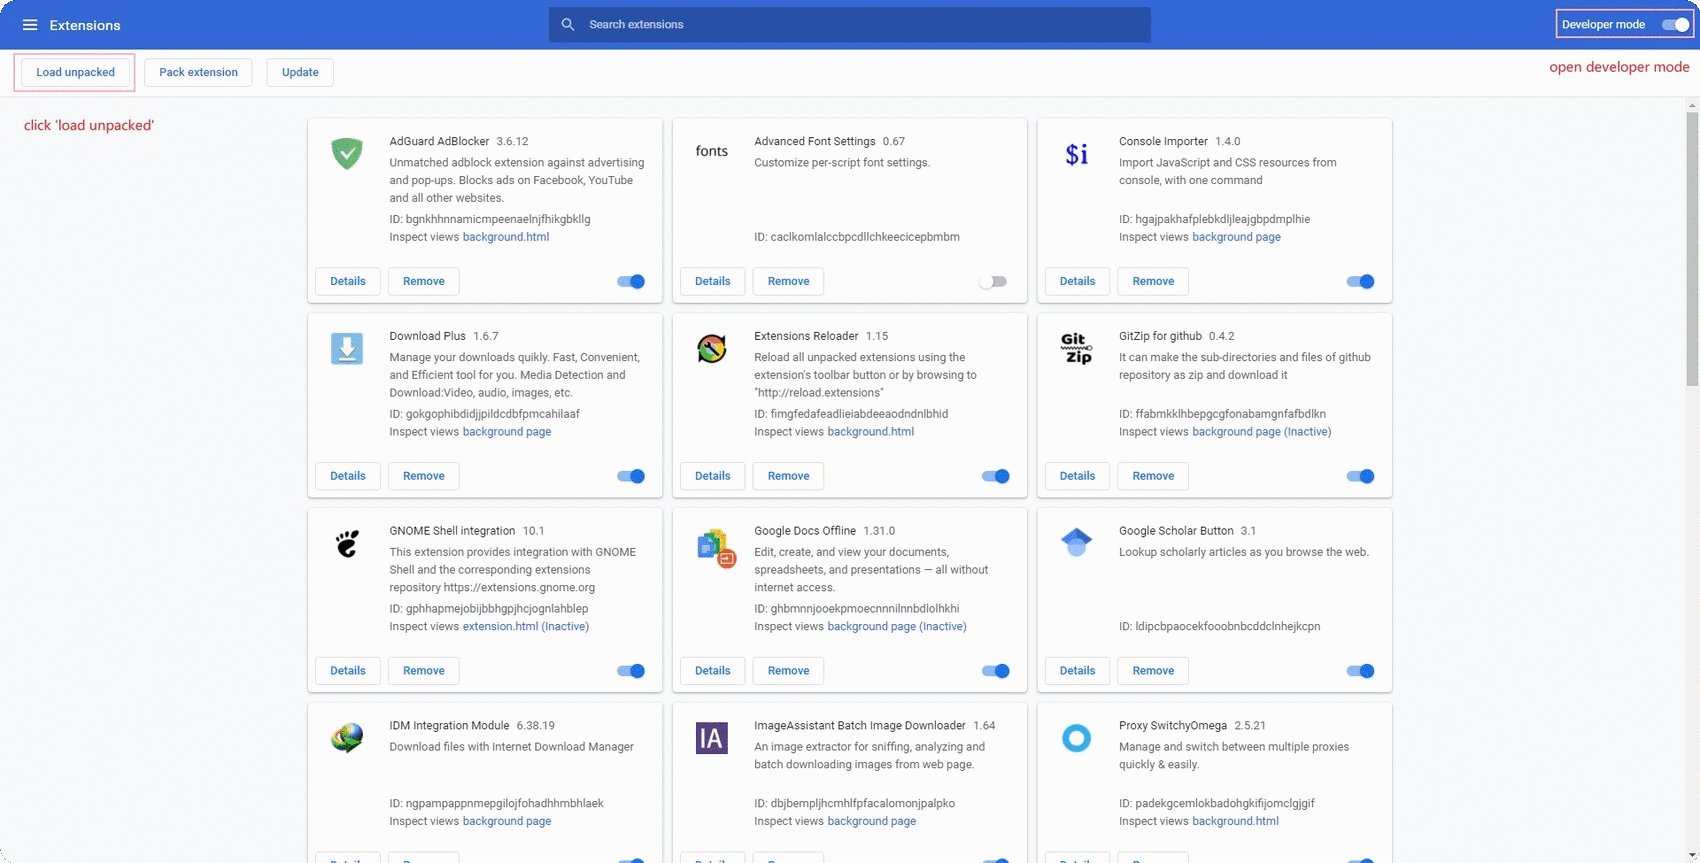
Task: Click the Download Plus arrow icon
Action: [x=347, y=348]
